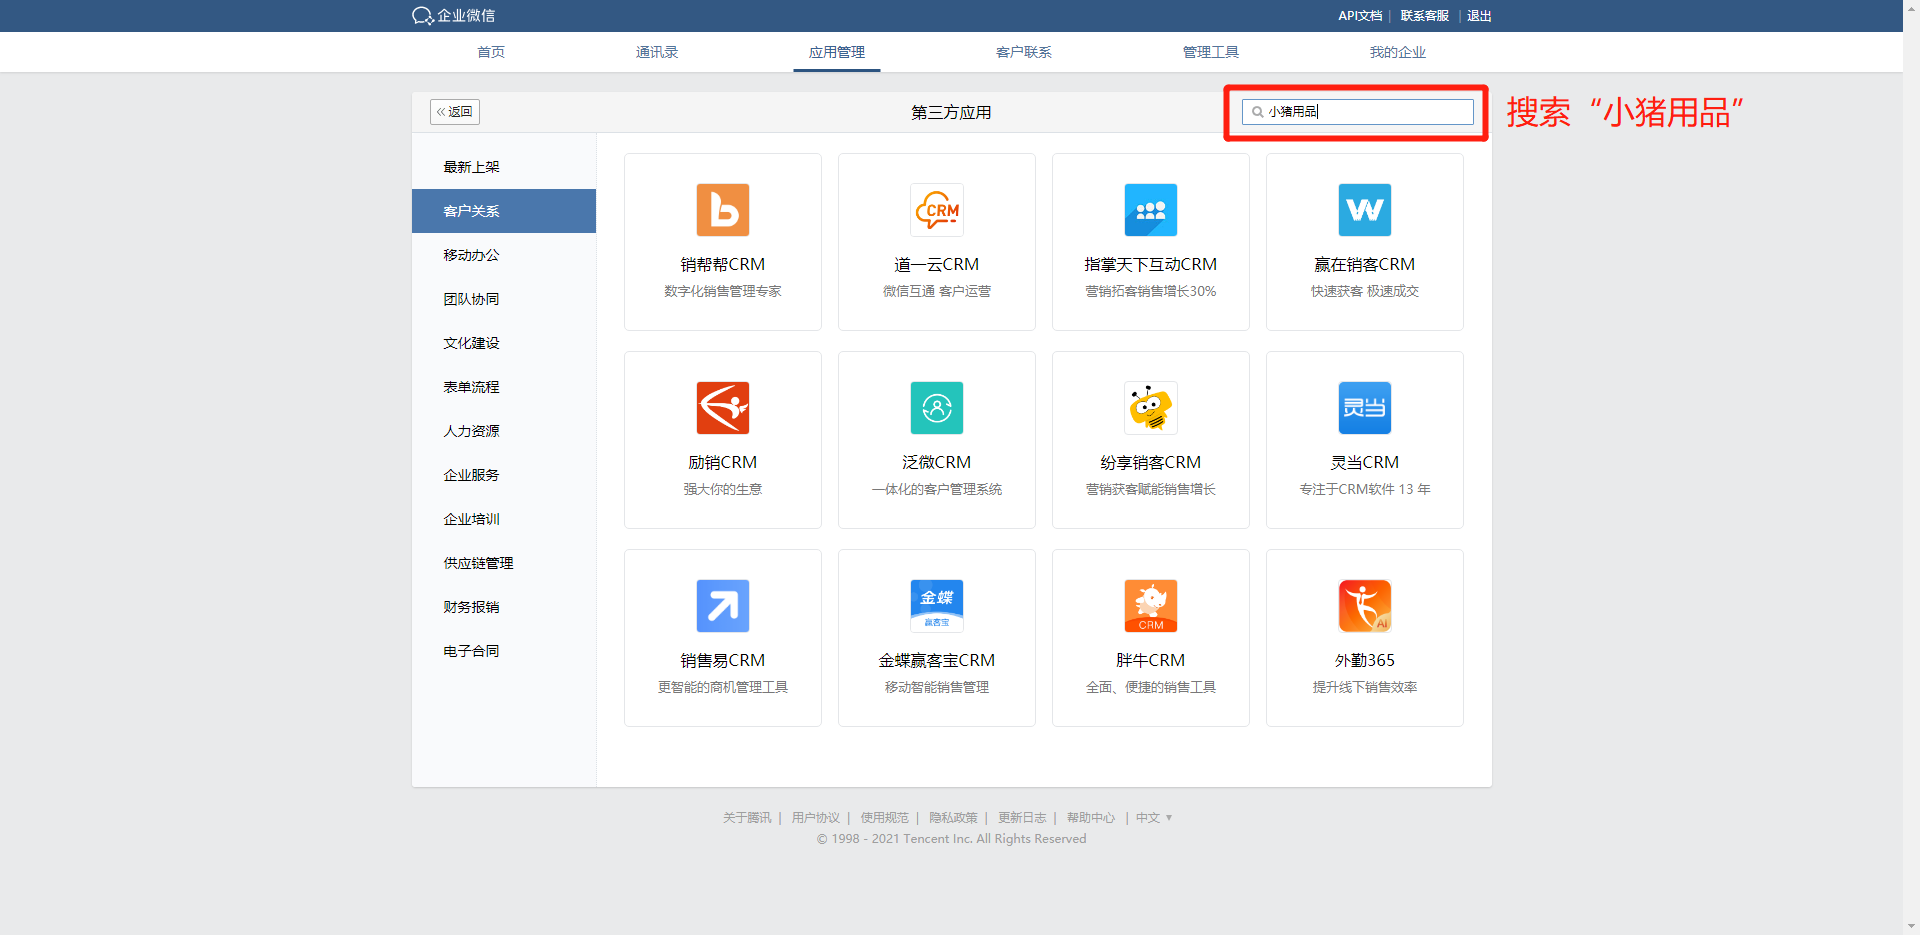The height and width of the screenshot is (935, 1920).
Task: Select the 客户关系 category
Action: tap(504, 211)
